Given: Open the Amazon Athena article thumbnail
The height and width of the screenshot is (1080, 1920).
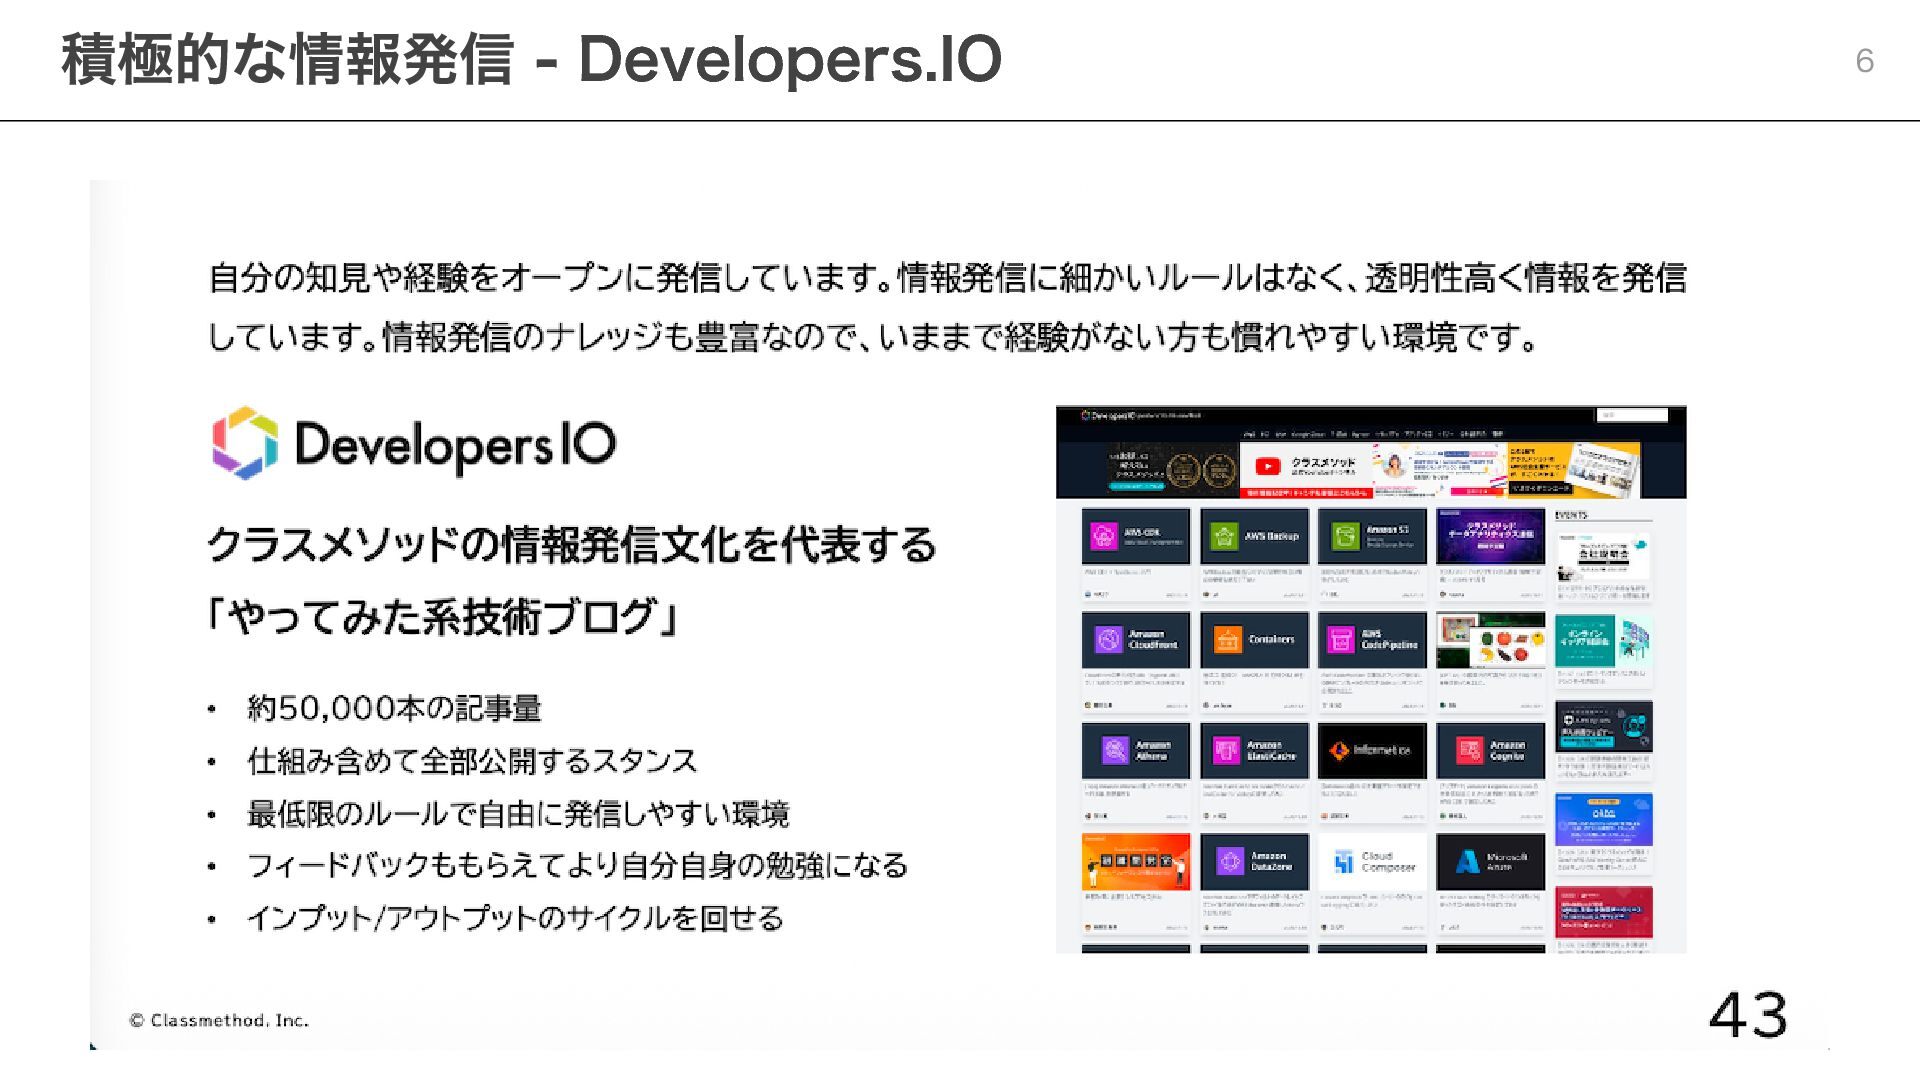Looking at the screenshot, I should pos(1135,750).
